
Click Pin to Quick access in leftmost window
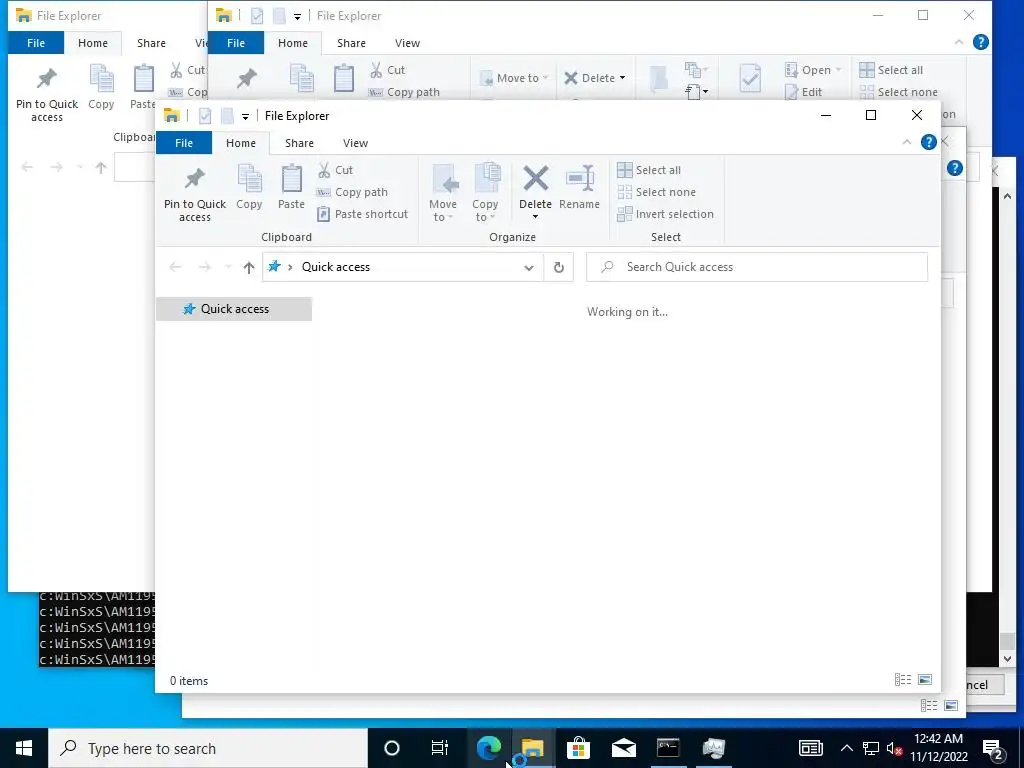pos(47,93)
